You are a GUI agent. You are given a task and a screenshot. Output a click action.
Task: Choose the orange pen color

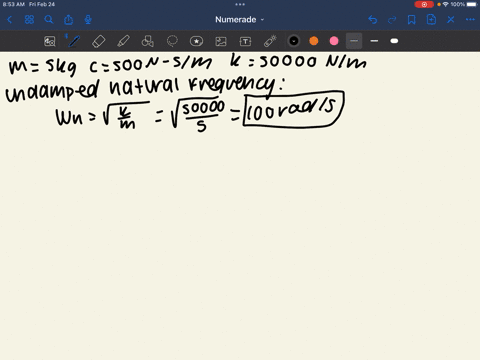click(x=314, y=41)
